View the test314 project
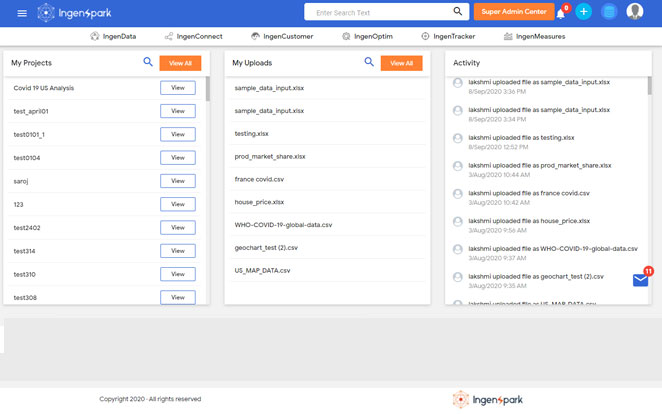The image size is (662, 414). point(178,251)
